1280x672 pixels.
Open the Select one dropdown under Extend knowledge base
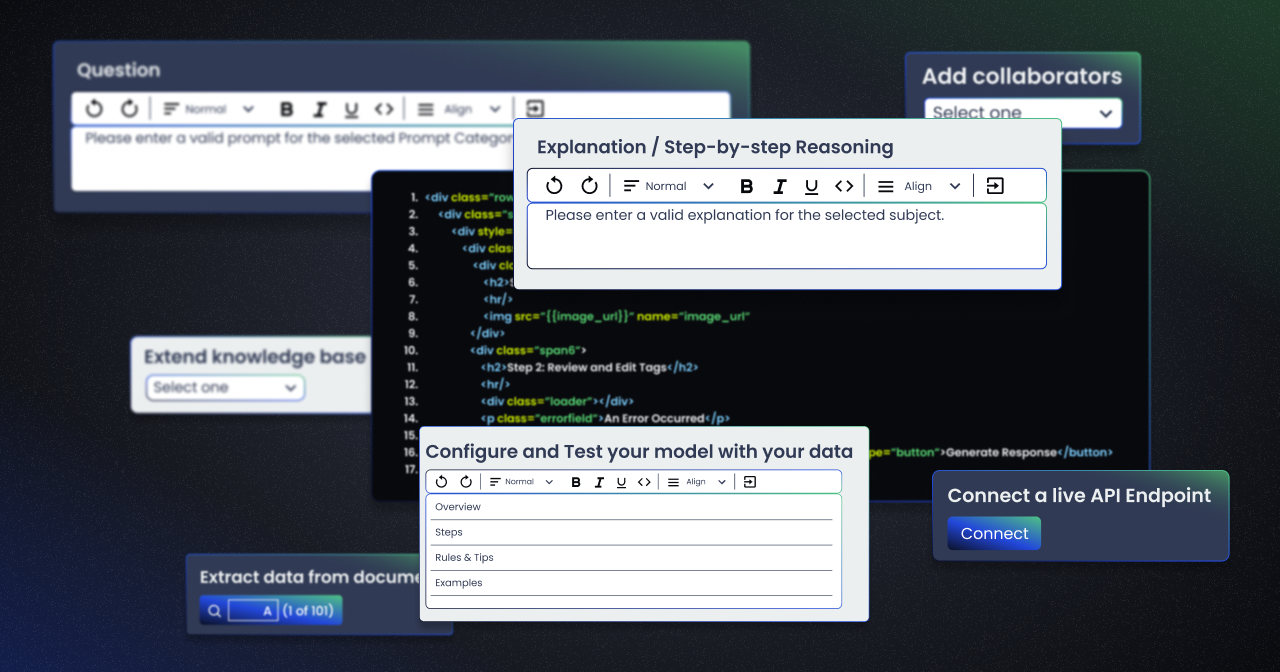(x=225, y=388)
